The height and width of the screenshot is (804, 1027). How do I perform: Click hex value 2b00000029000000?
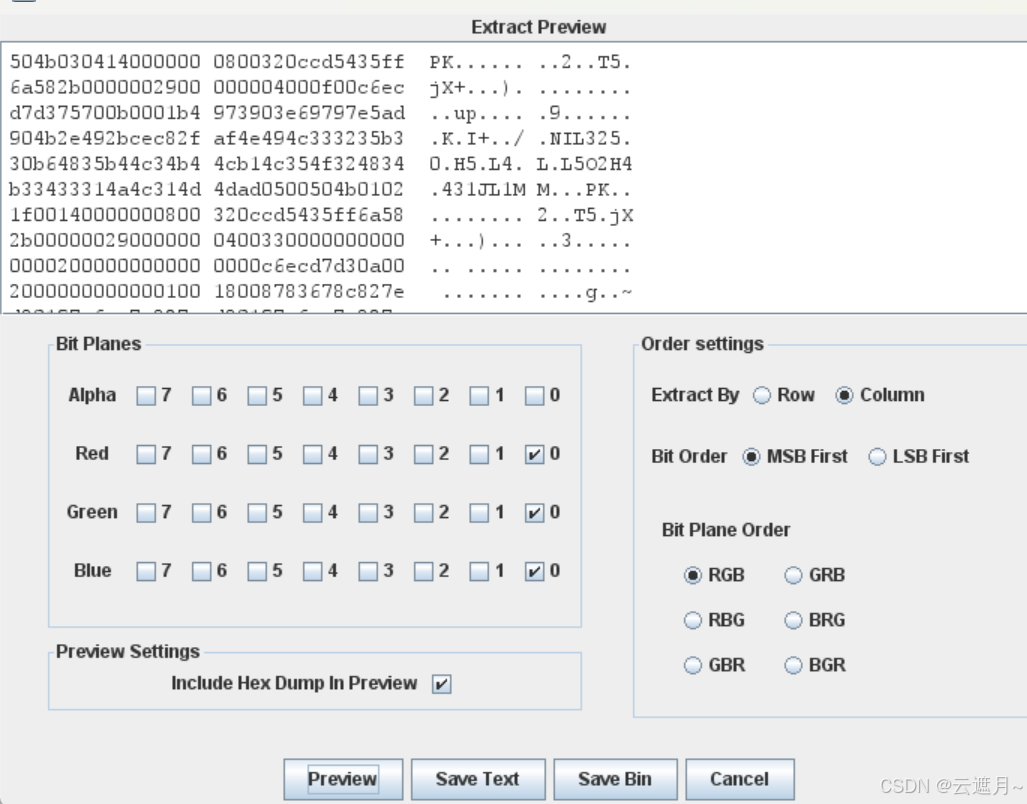point(105,240)
